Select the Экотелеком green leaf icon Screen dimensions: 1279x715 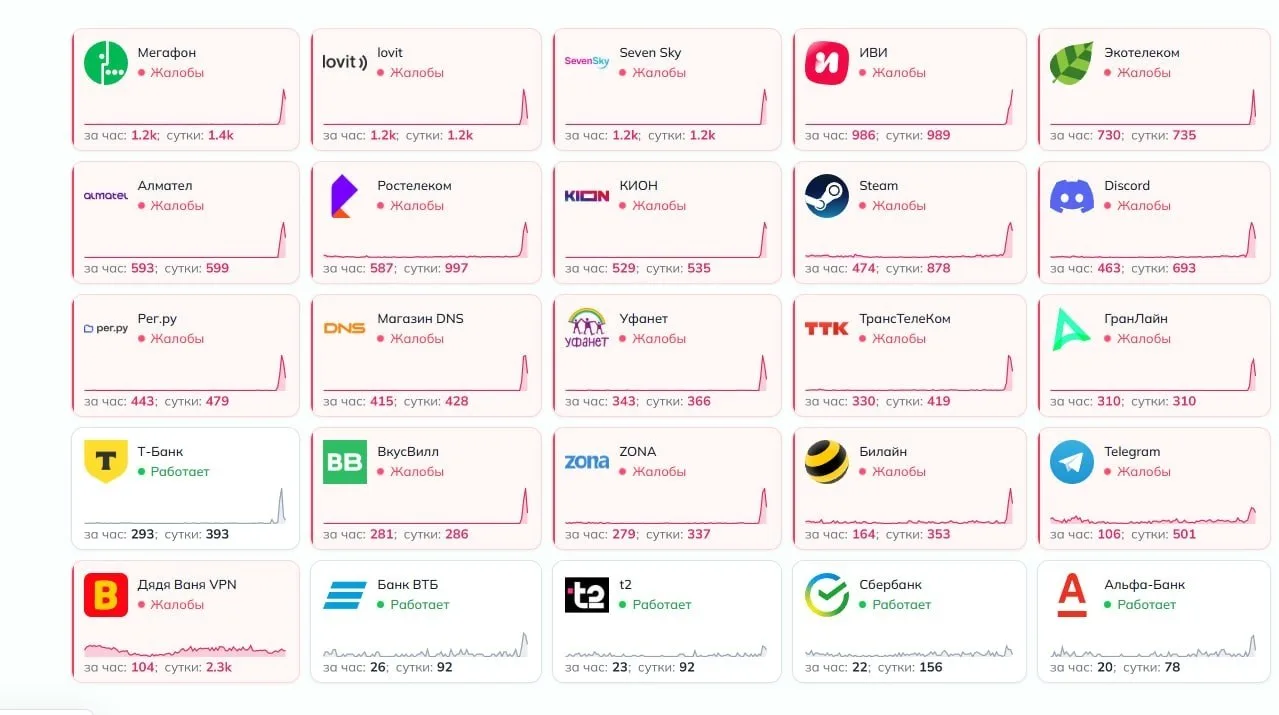1072,62
